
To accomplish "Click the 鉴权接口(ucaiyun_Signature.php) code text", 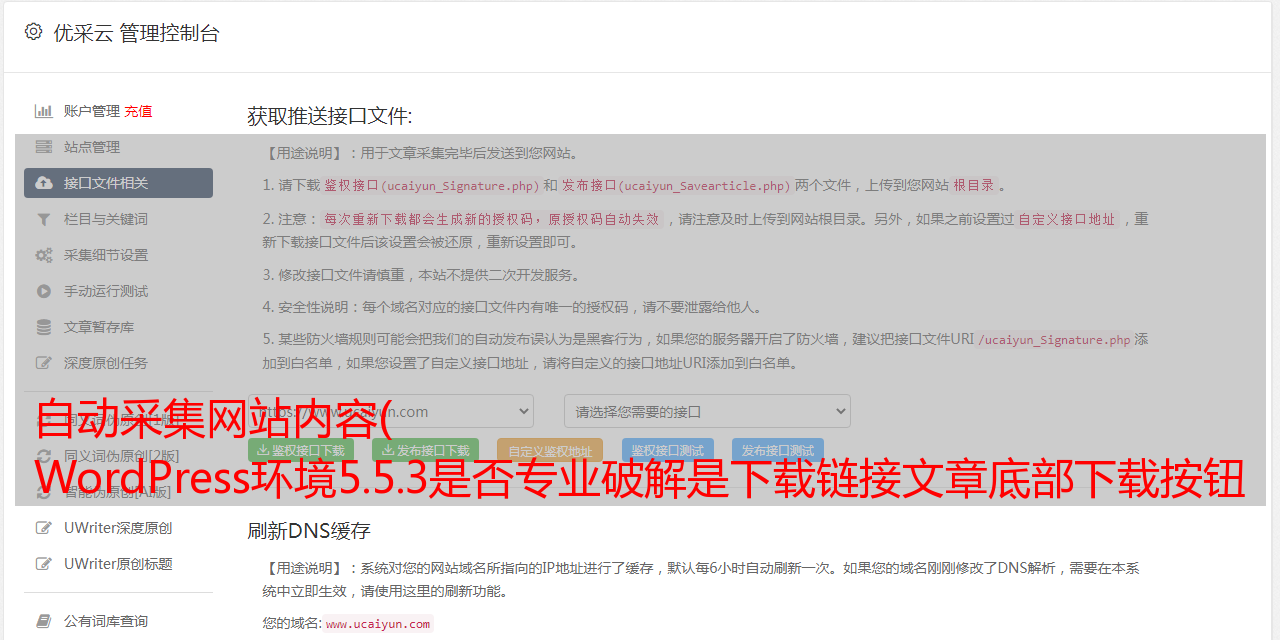I will click(x=431, y=185).
